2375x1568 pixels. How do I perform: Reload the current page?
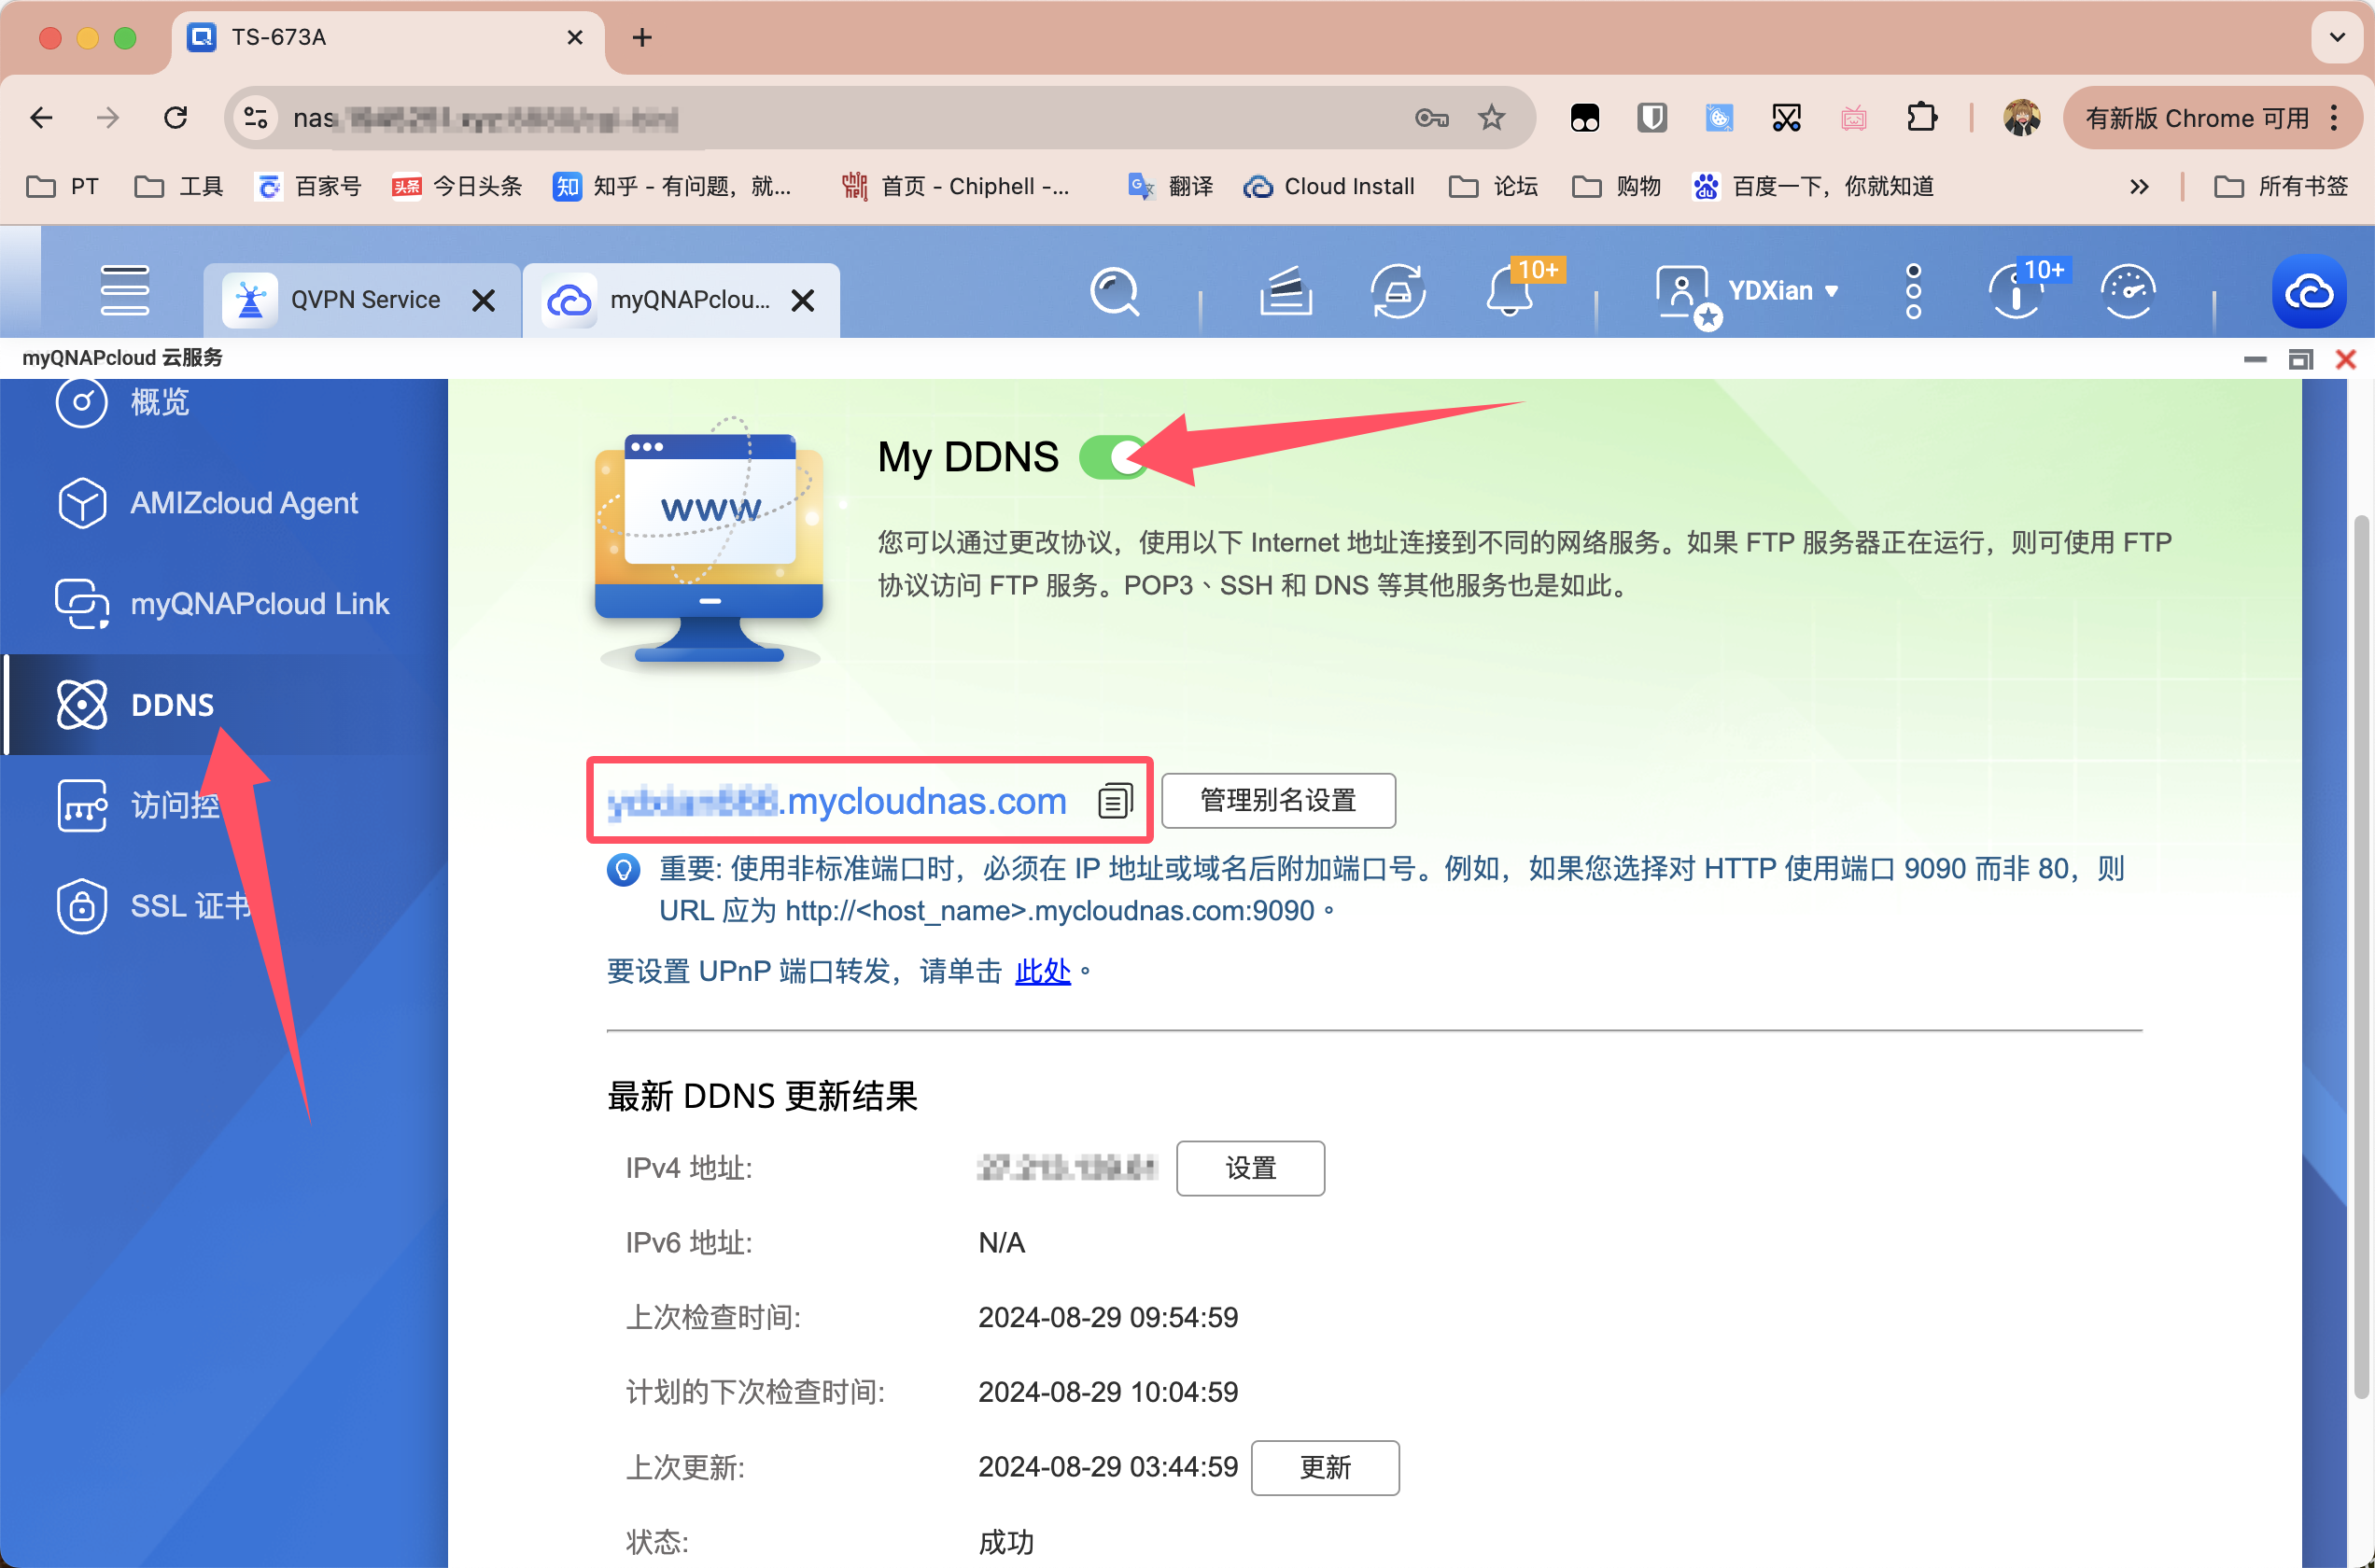176,118
